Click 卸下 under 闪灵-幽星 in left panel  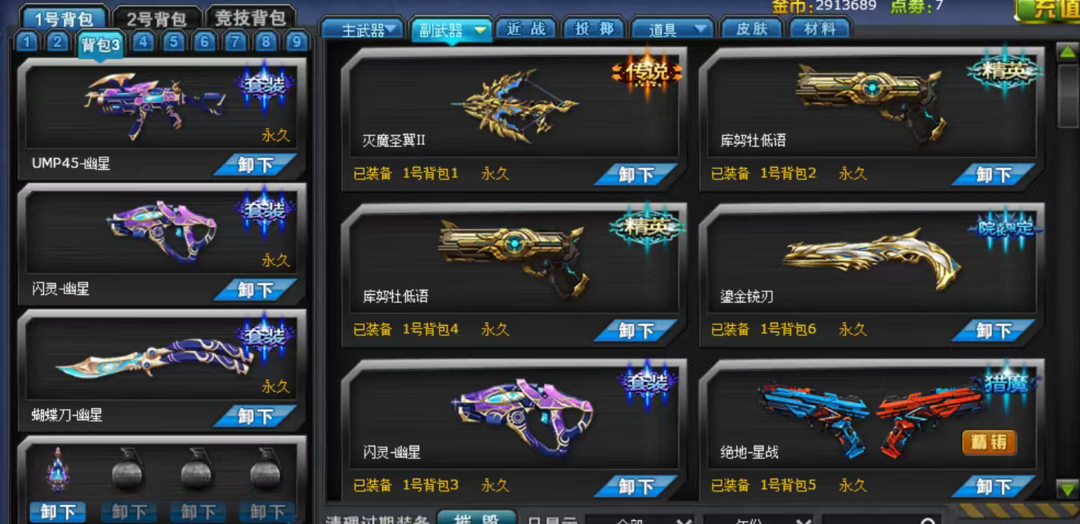tap(255, 290)
